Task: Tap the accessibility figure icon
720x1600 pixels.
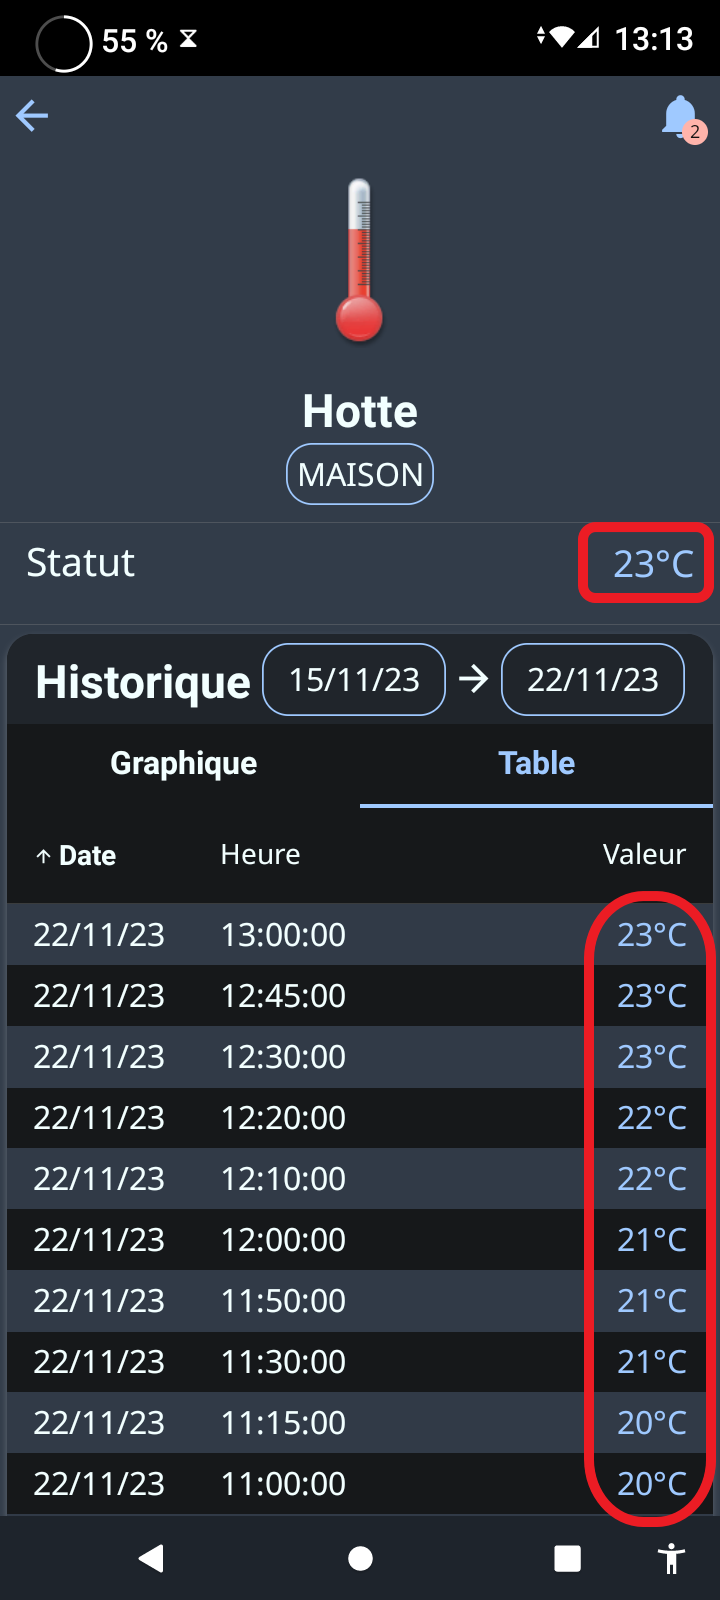Action: 672,1558
